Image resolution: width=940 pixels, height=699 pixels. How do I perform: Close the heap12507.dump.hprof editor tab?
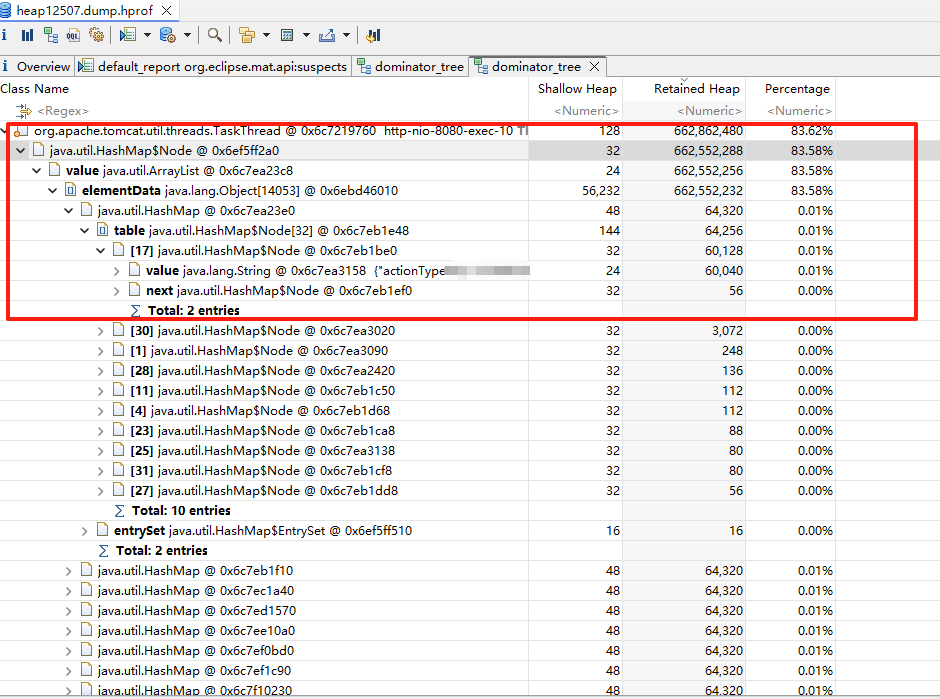click(x=165, y=11)
